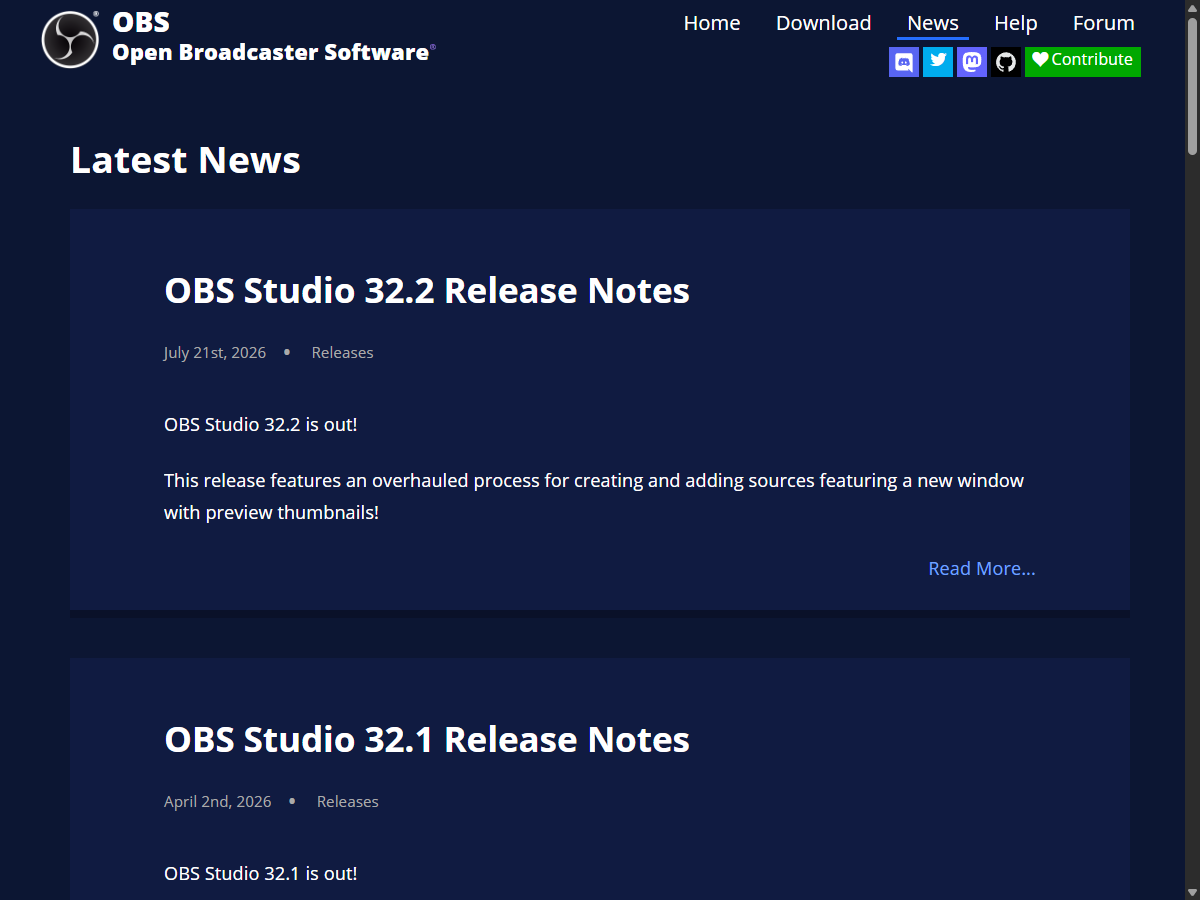Click the green Contribute button
The height and width of the screenshot is (900, 1200).
[x=1083, y=61]
